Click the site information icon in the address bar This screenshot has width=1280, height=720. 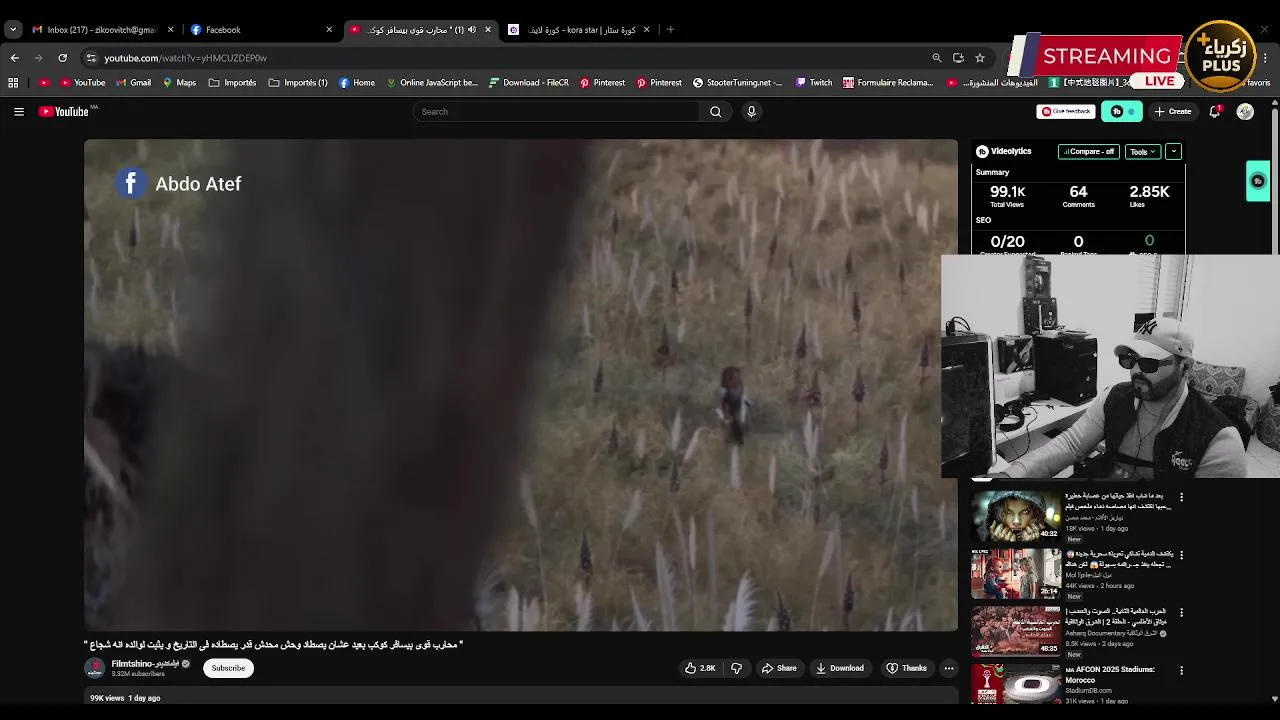coord(91,58)
